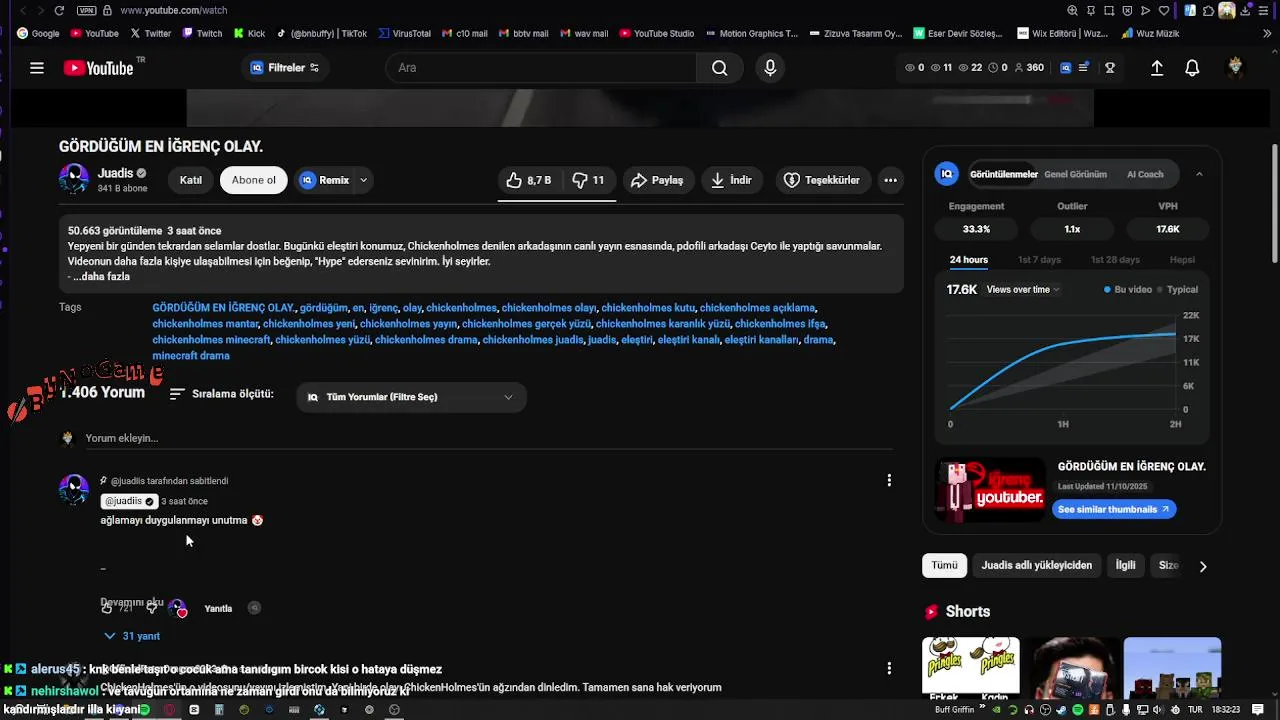Dislike the video showing 11
Image resolution: width=1280 pixels, height=720 pixels.
(588, 180)
